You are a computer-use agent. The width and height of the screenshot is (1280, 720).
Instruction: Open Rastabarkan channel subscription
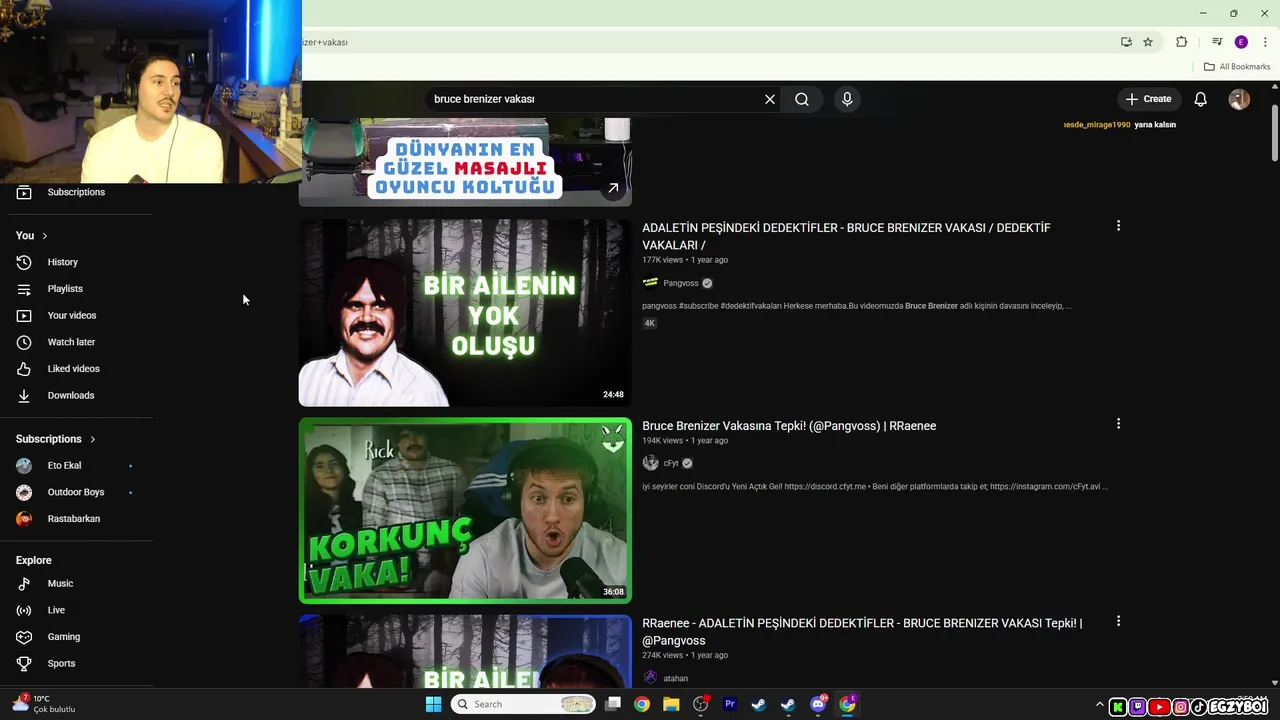77,519
